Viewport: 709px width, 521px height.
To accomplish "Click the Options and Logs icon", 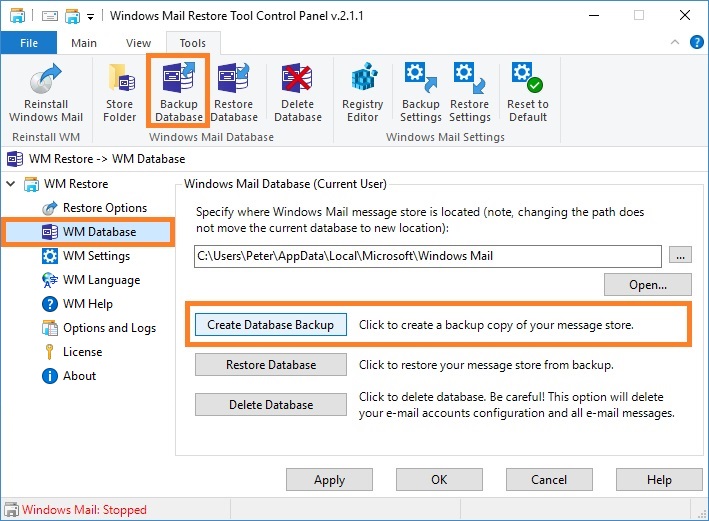I will click(50, 328).
